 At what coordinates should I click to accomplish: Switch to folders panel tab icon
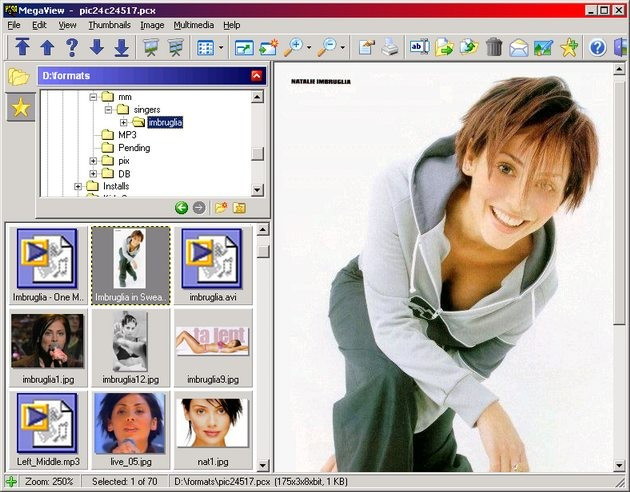tap(19, 76)
